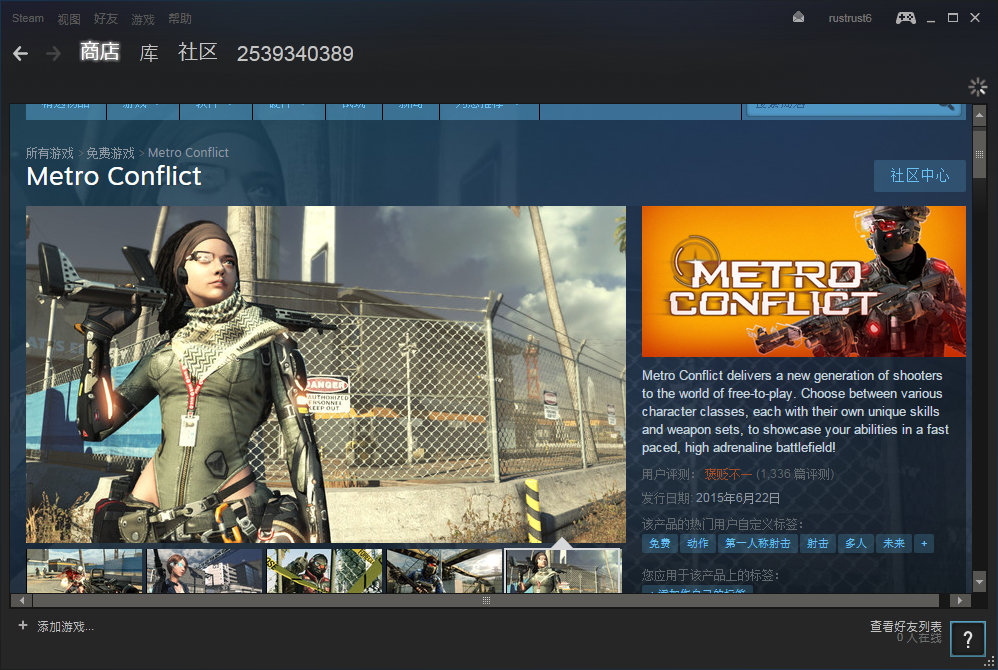Click the plus icon beside 添加游戏

click(x=23, y=625)
